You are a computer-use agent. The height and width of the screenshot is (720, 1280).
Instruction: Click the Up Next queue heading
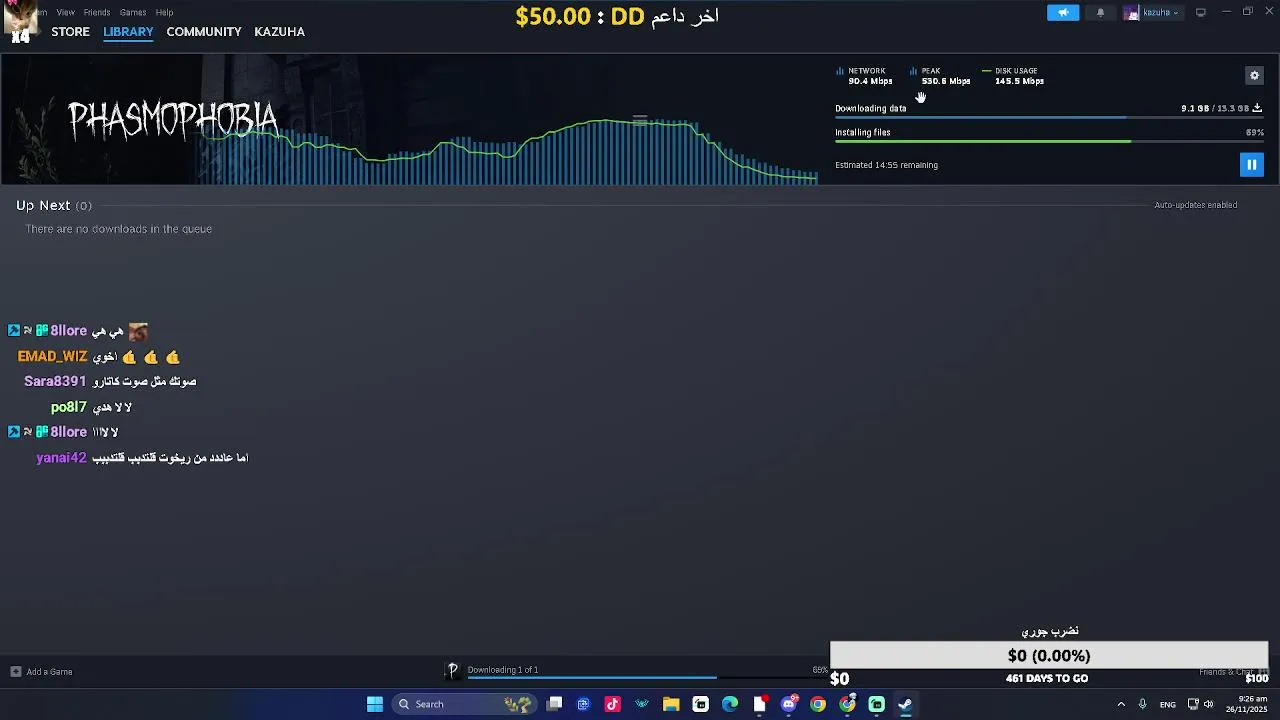point(54,205)
